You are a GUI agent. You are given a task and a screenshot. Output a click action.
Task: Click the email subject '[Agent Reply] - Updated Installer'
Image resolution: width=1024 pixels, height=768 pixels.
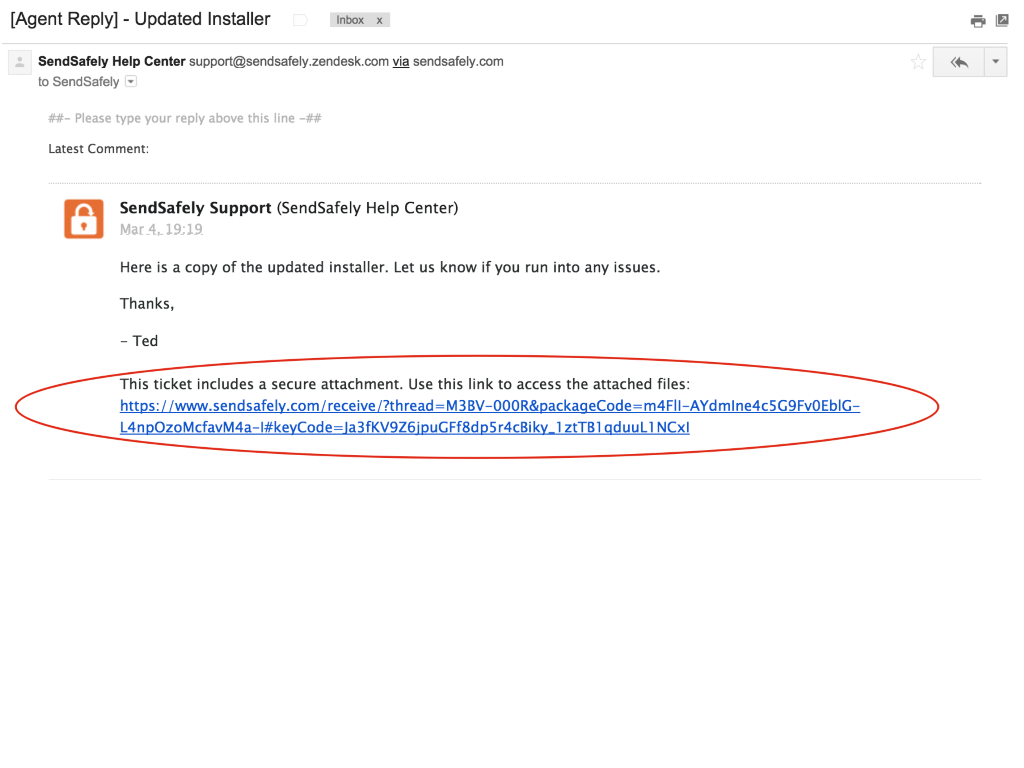pyautogui.click(x=140, y=19)
